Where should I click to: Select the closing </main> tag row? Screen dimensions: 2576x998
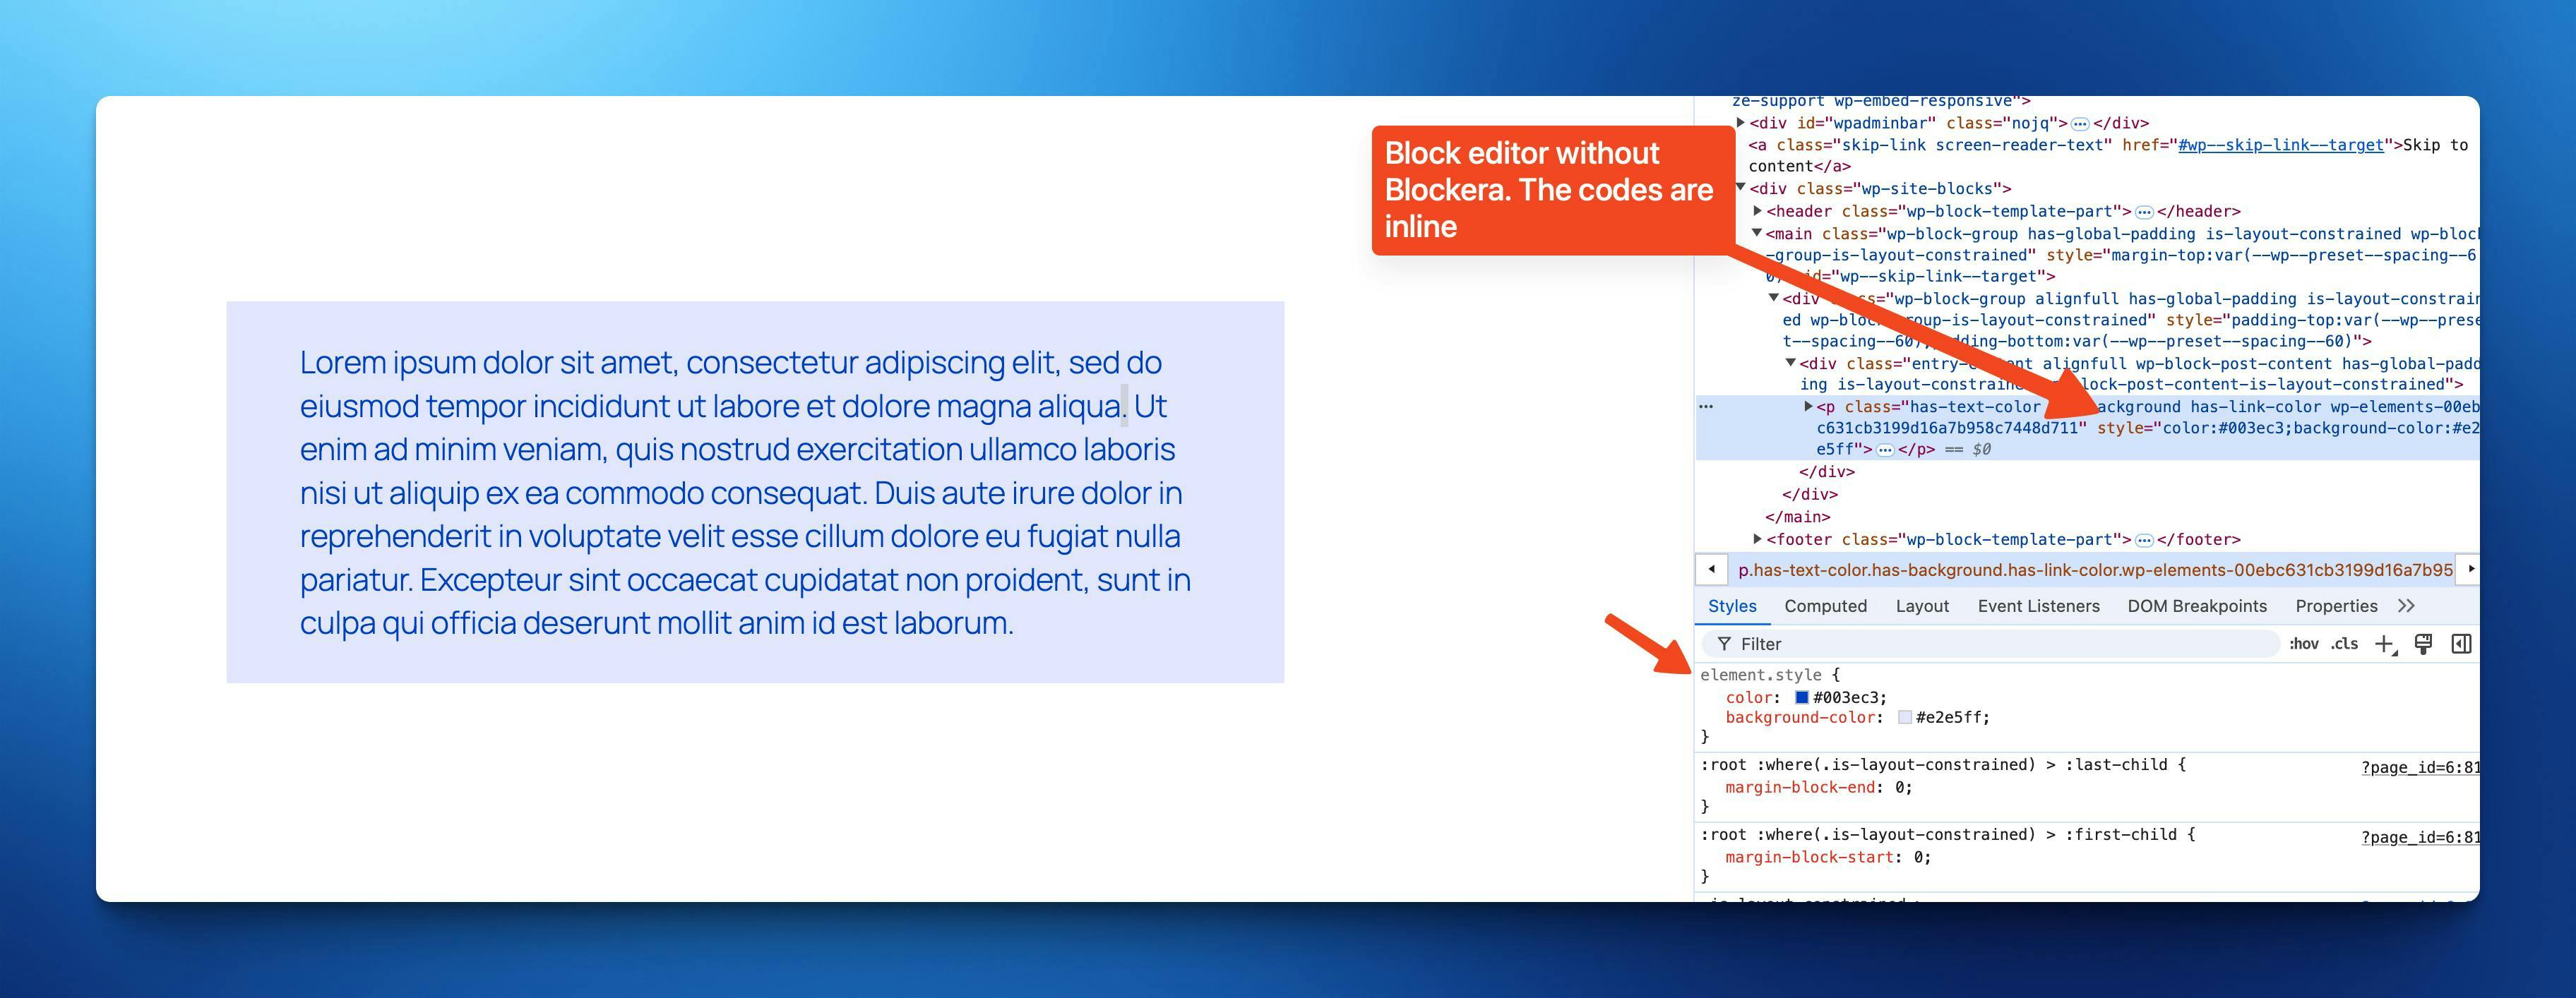coord(1797,517)
